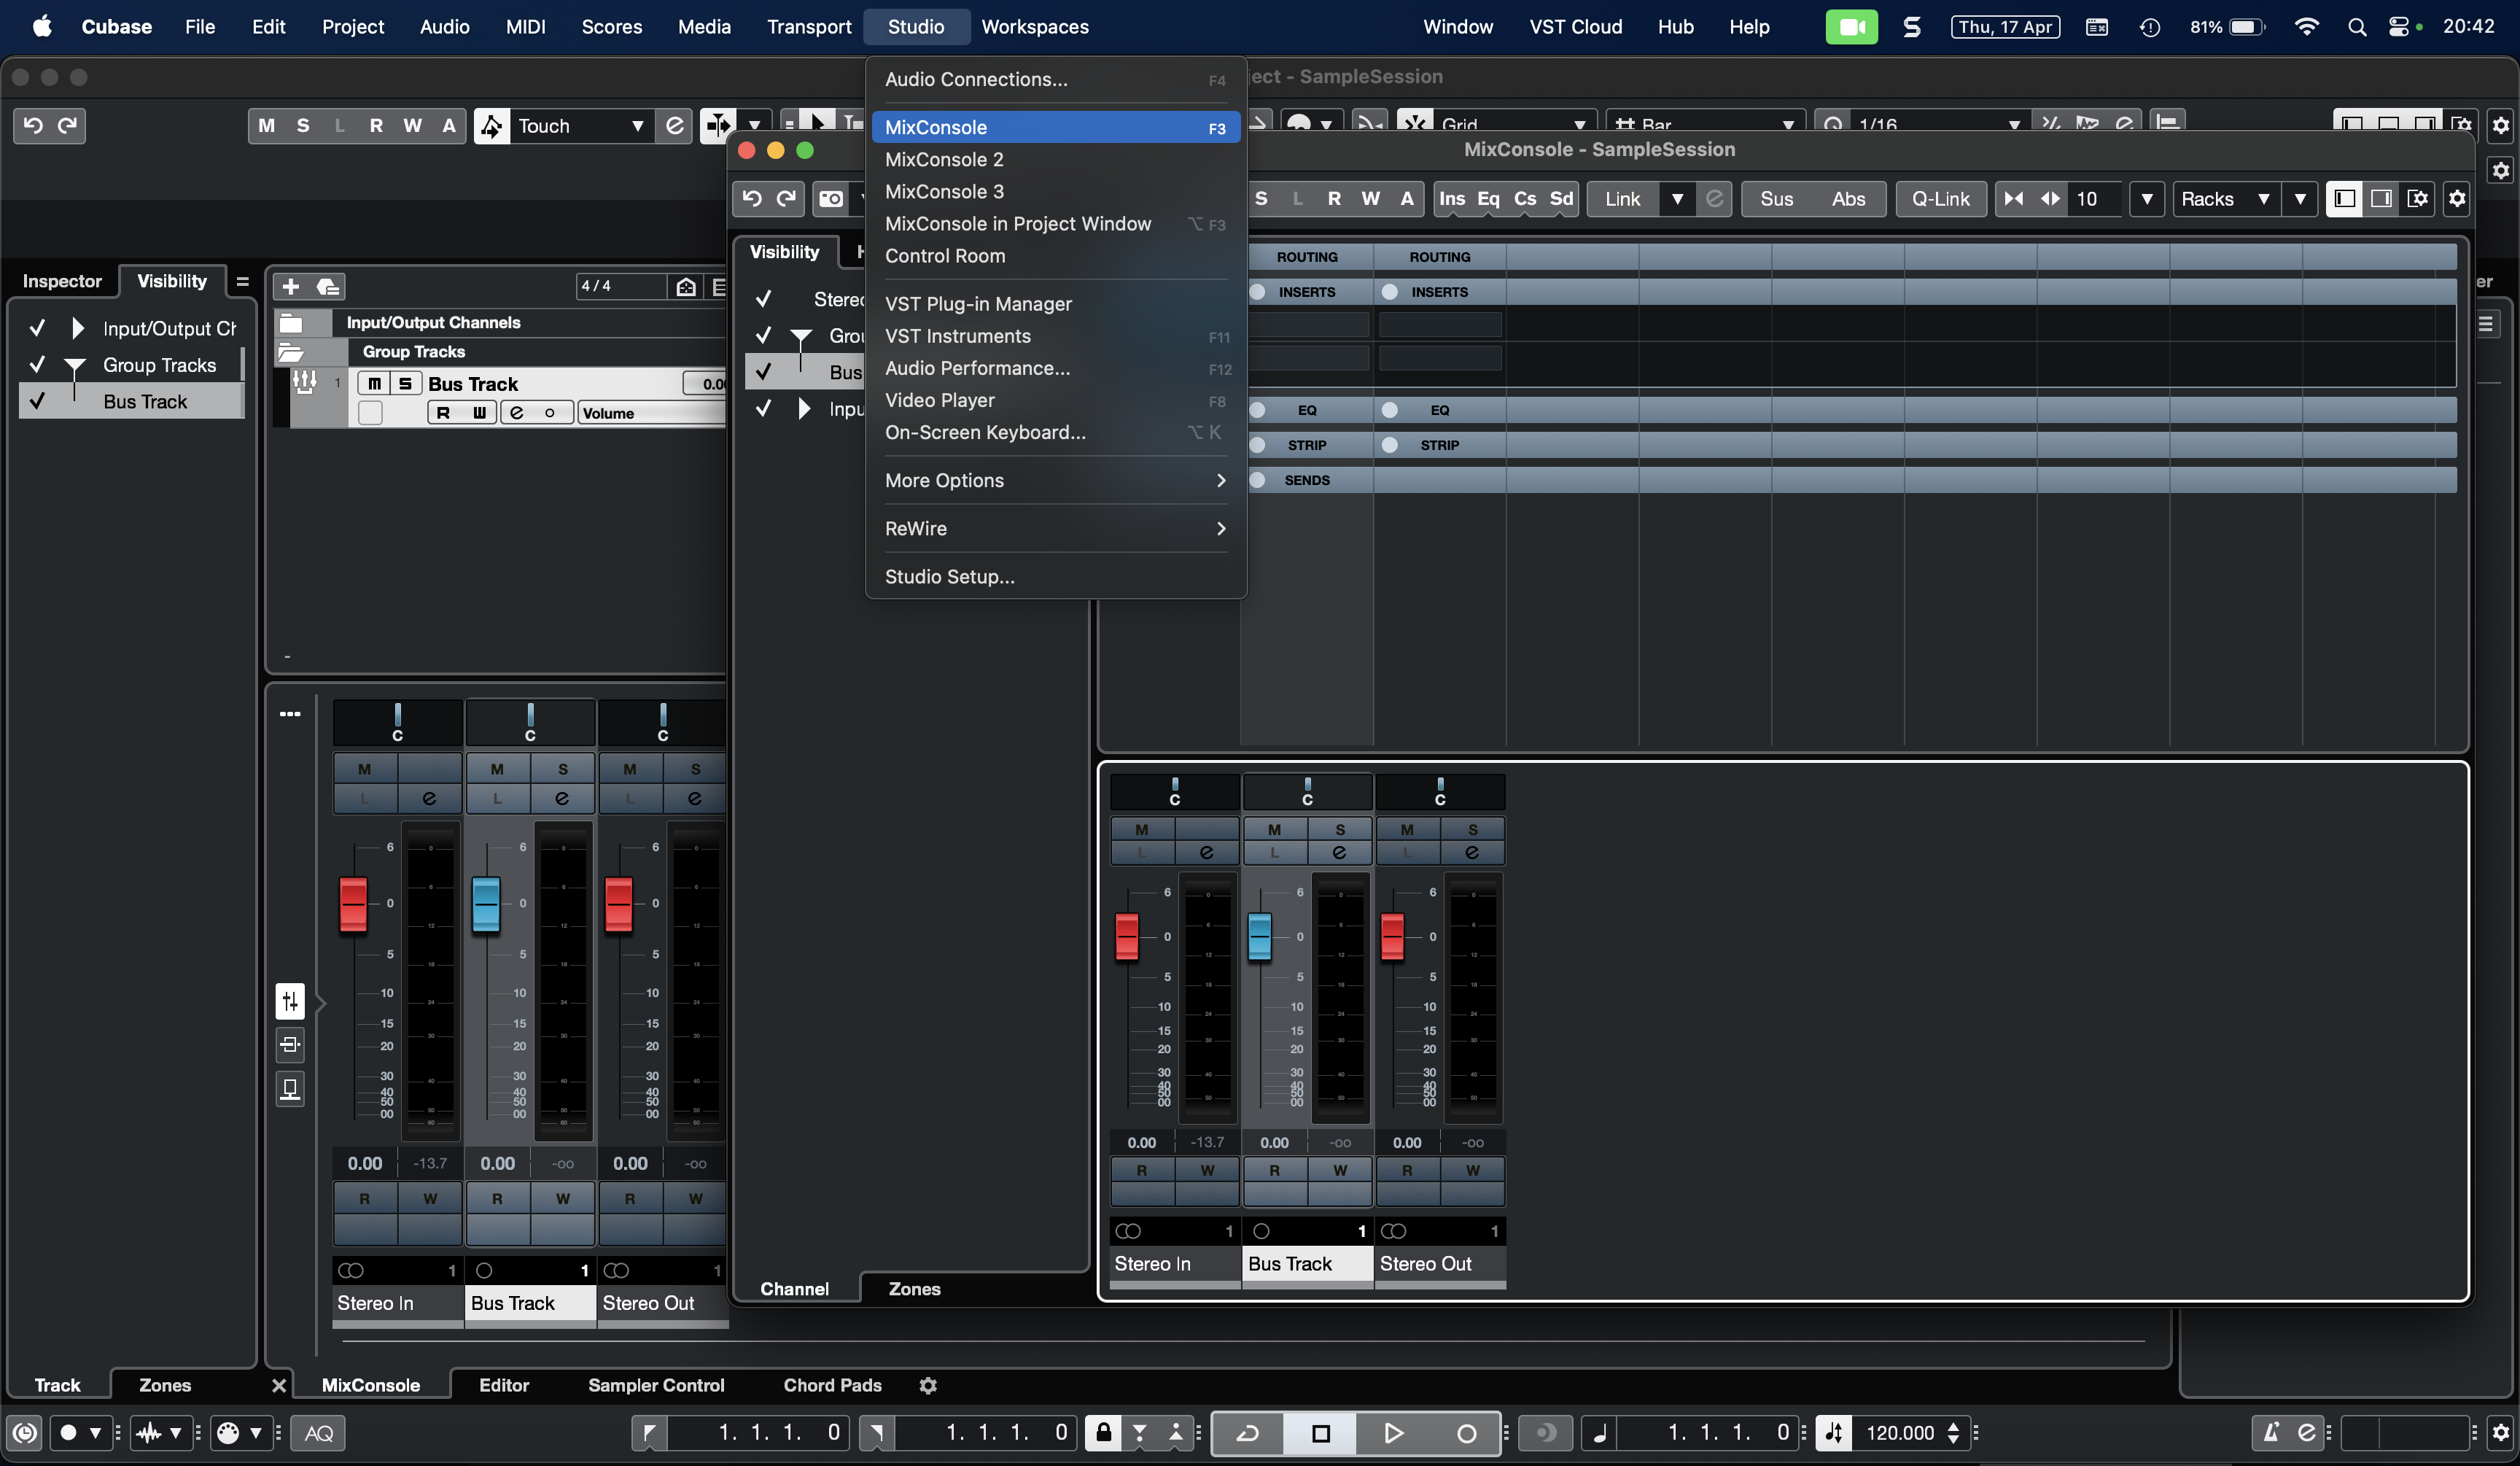This screenshot has height=1466, width=2520.
Task: Activate the cycle loop button in transport
Action: point(1247,1432)
